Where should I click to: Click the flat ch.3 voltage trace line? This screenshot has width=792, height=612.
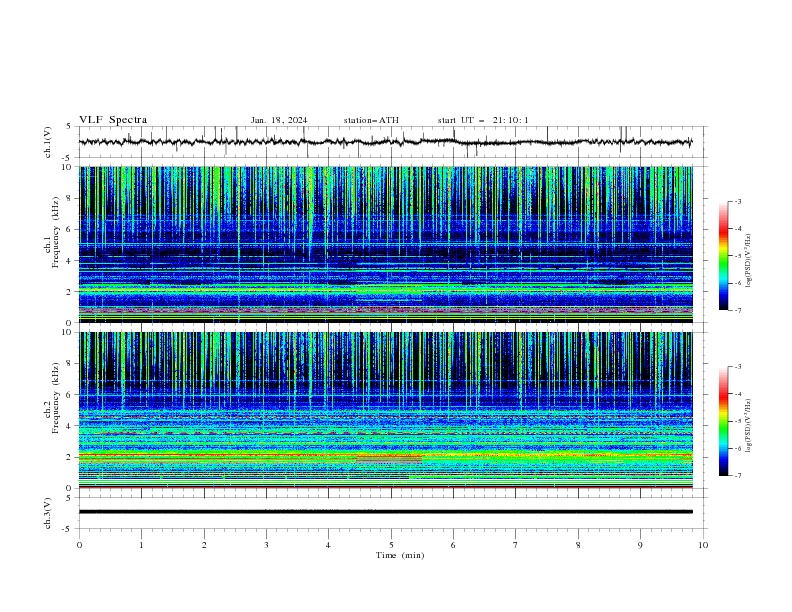point(385,512)
